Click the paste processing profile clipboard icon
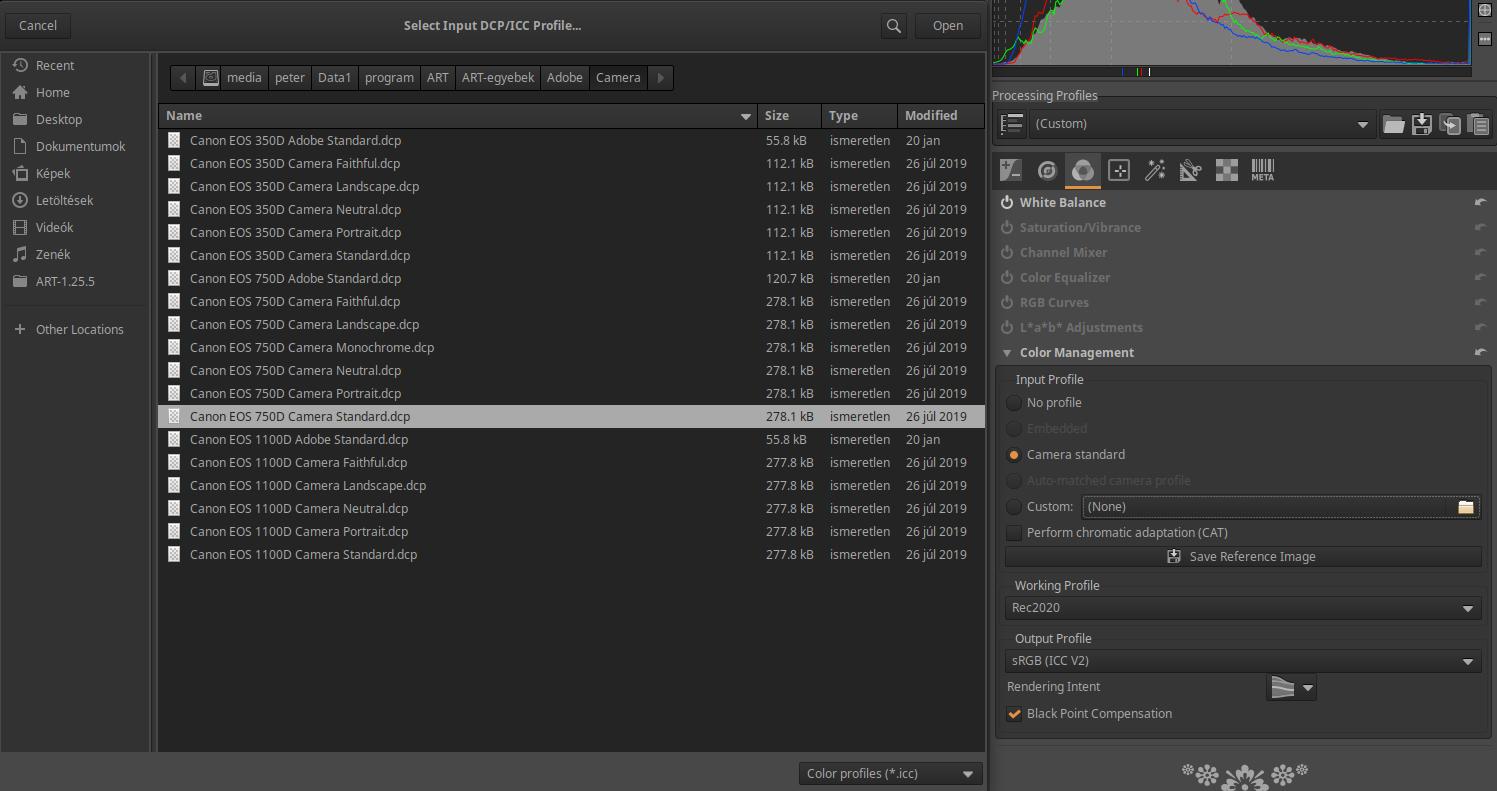 pyautogui.click(x=1478, y=124)
